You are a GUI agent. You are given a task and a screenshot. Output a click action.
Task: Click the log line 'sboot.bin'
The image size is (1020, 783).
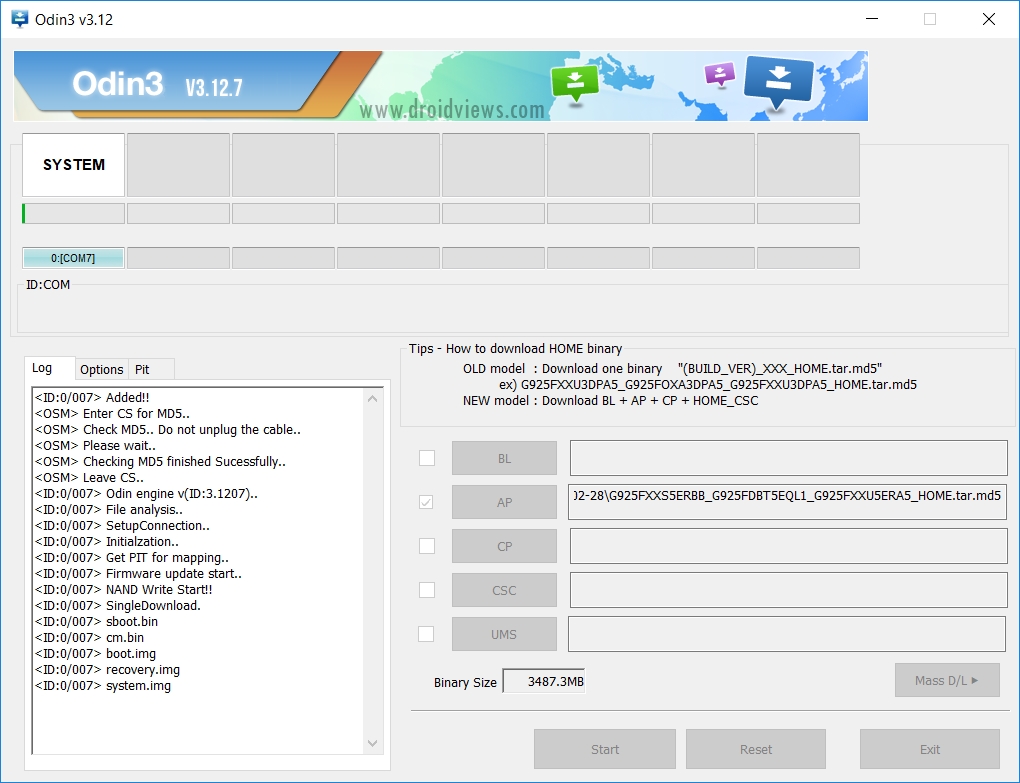click(96, 621)
